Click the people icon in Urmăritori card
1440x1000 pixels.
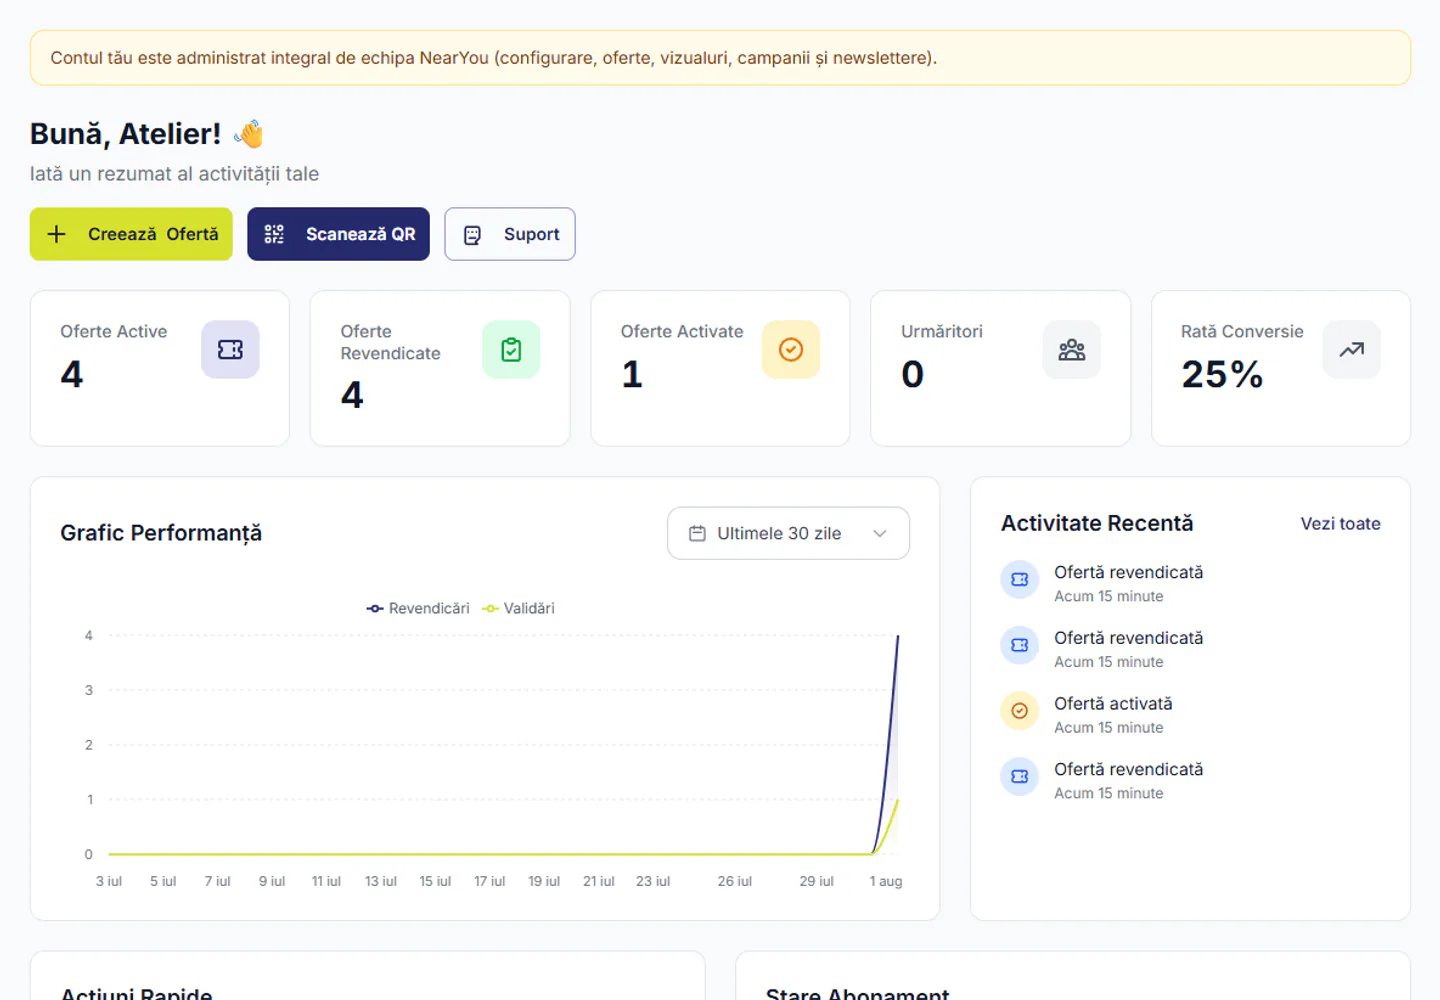point(1072,350)
